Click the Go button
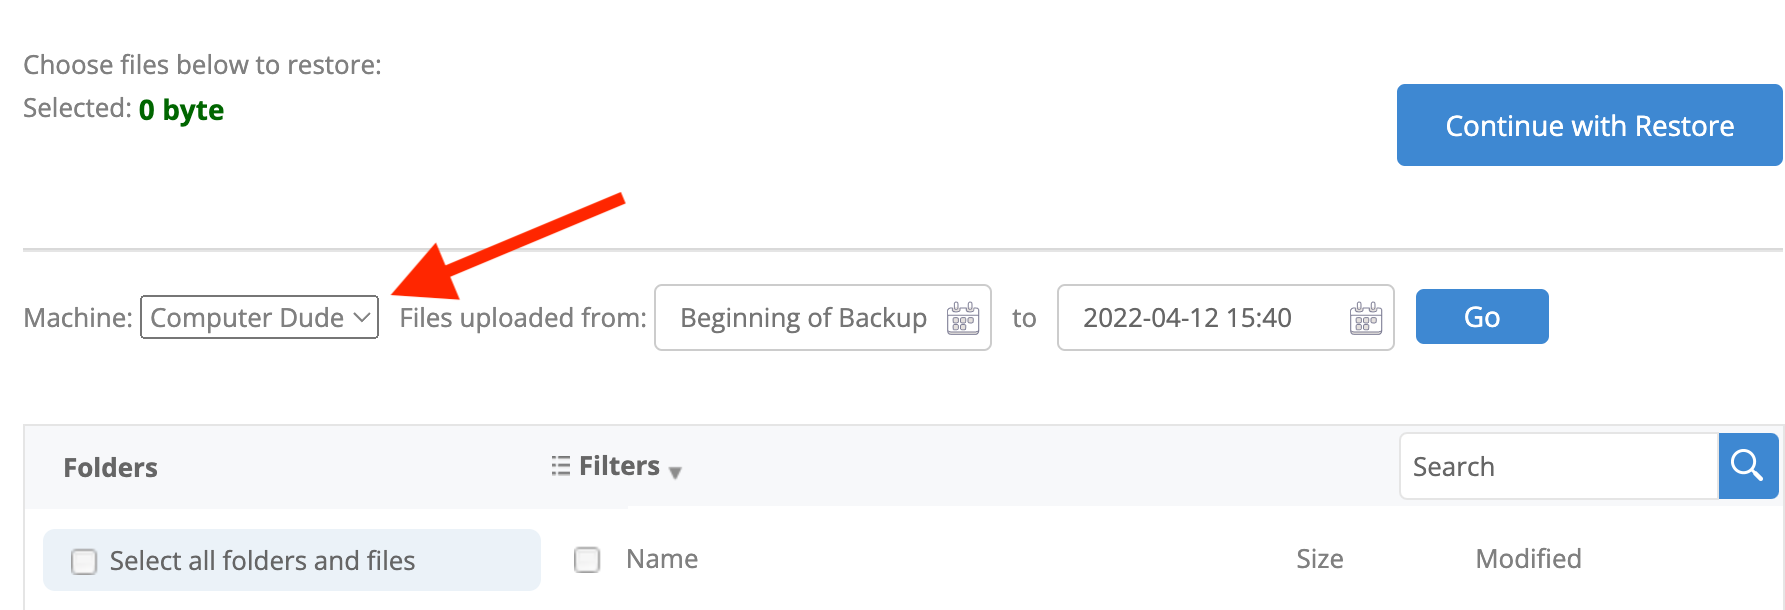This screenshot has height=610, width=1785. (1482, 317)
